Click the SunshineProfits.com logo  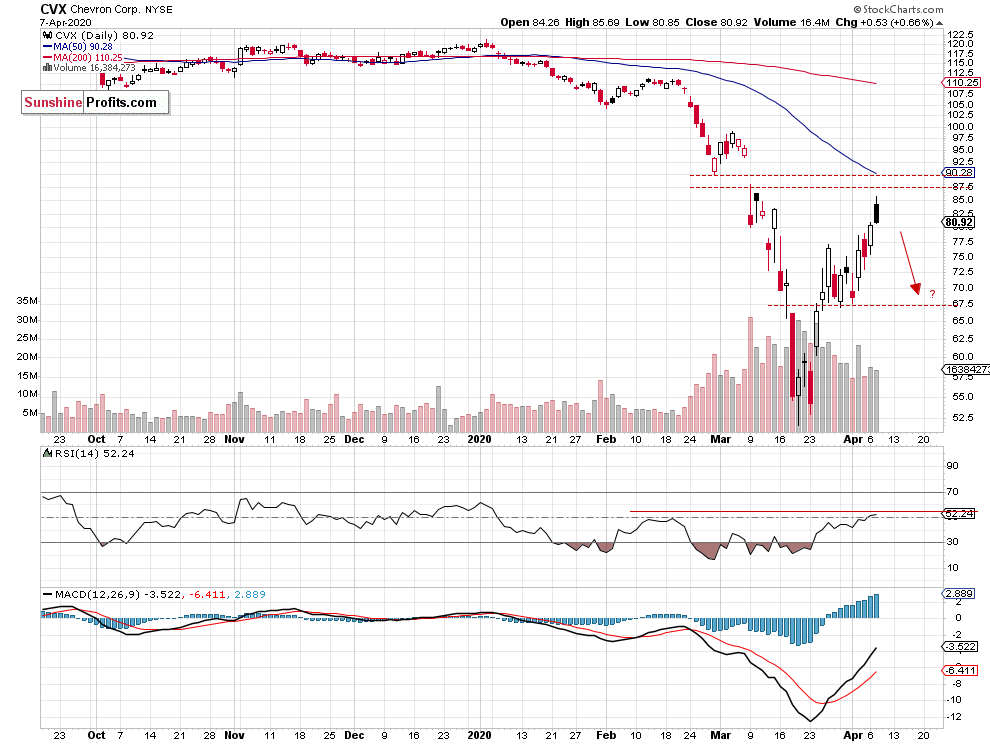pos(95,102)
